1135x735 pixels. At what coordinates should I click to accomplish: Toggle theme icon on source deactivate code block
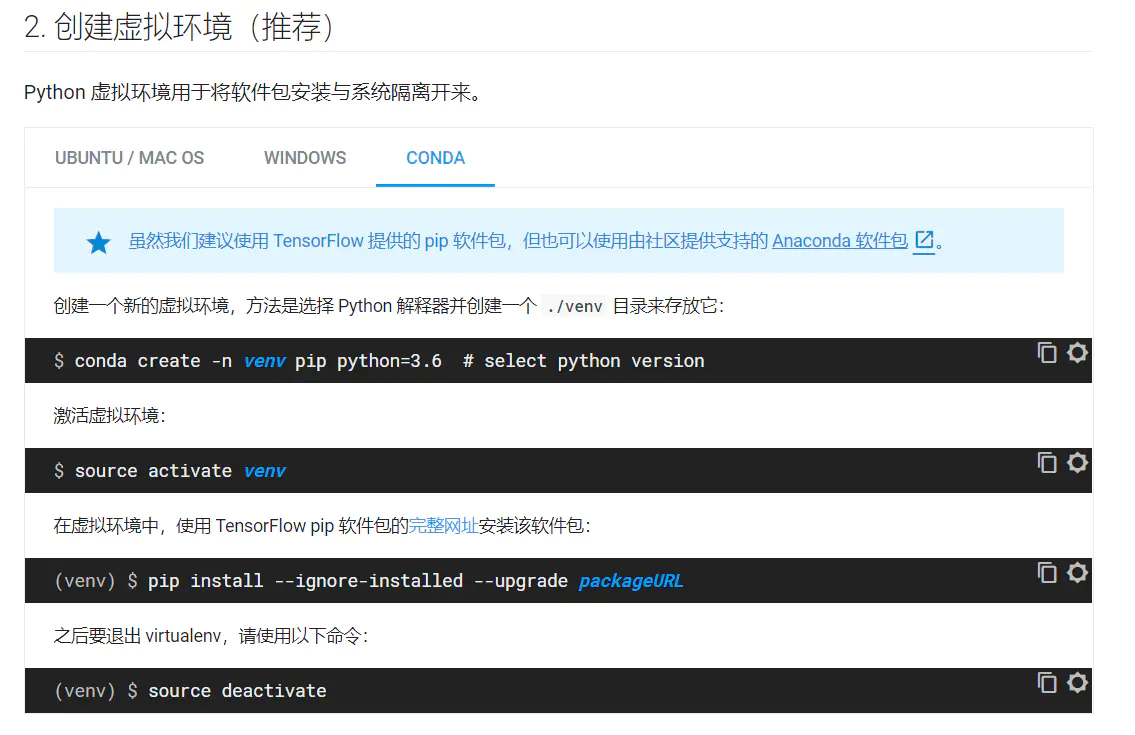1077,683
